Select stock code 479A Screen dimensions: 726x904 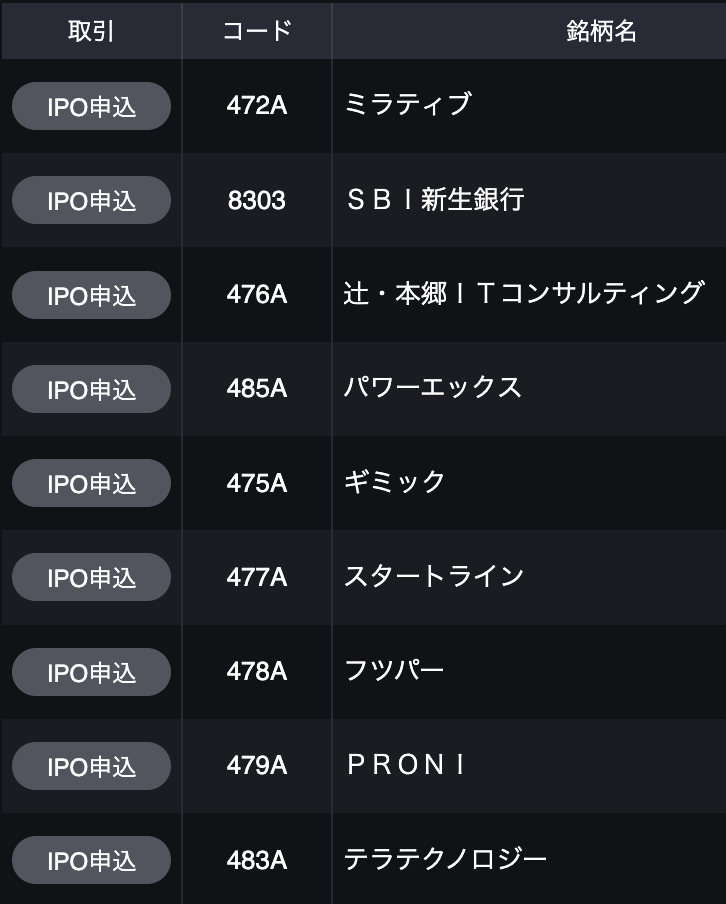pyautogui.click(x=256, y=766)
